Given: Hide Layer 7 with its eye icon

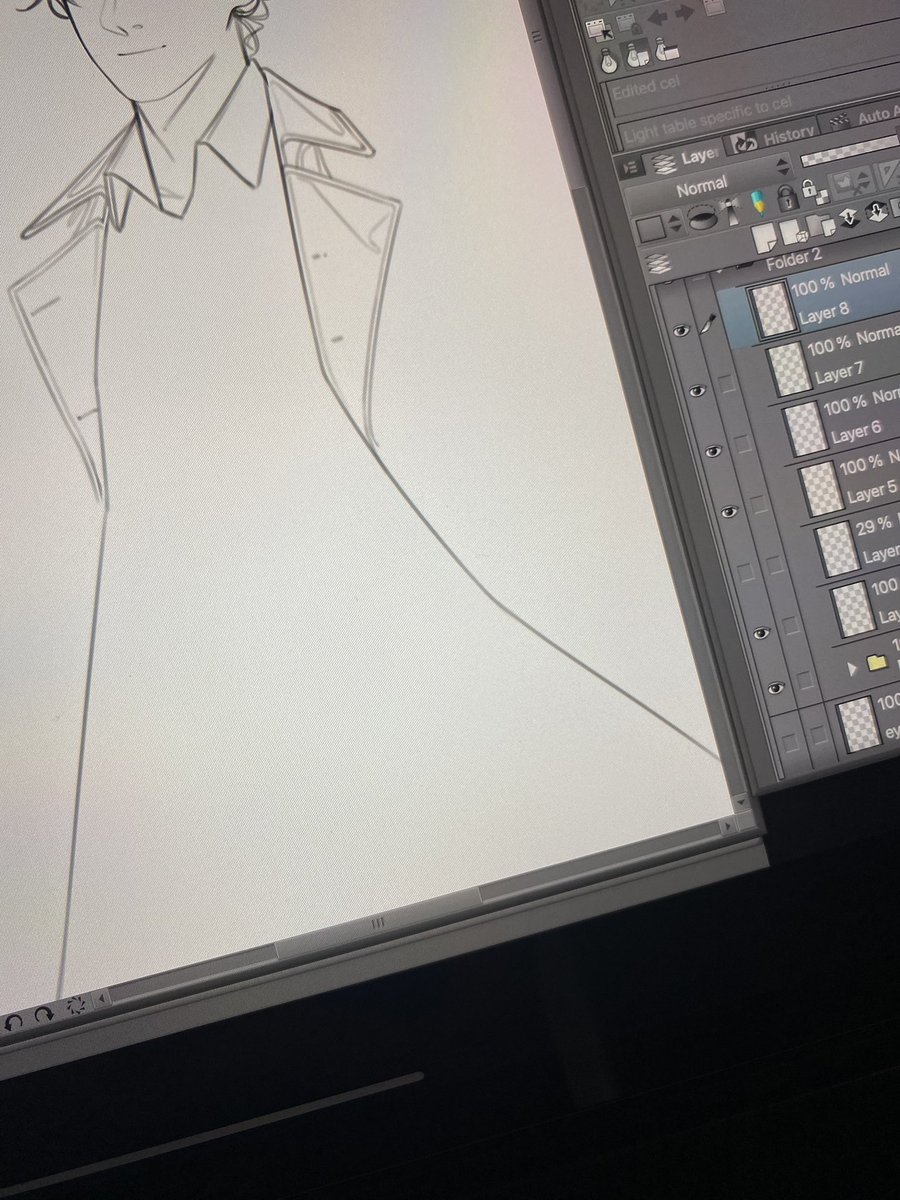Looking at the screenshot, I should 697,389.
